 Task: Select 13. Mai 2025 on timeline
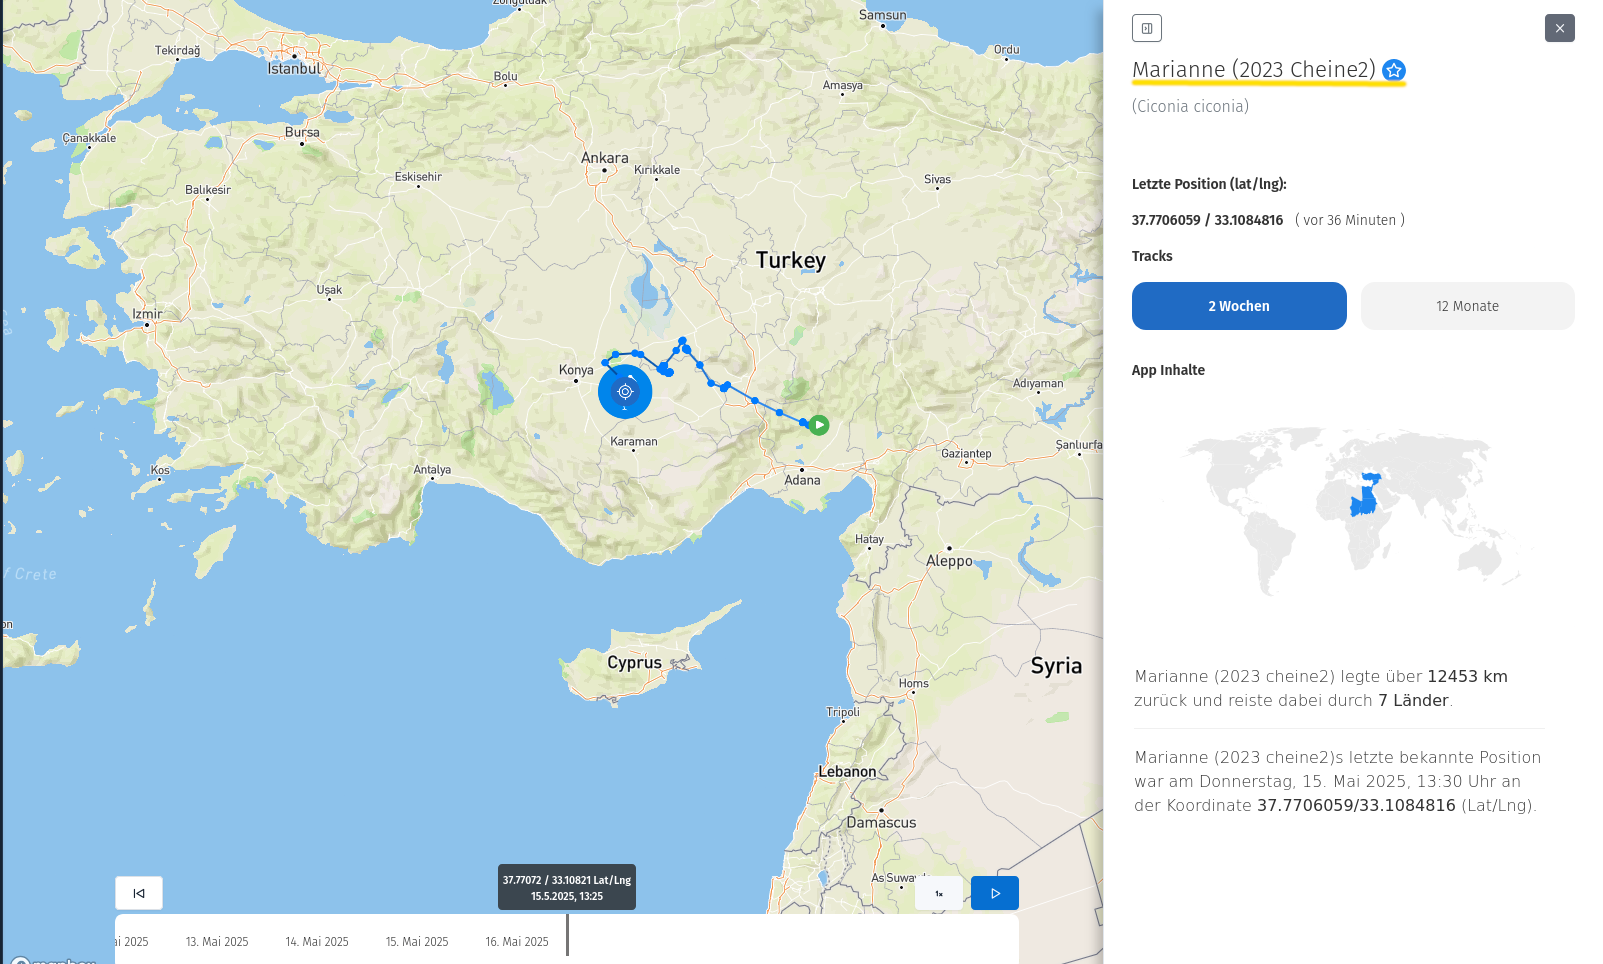pos(217,942)
